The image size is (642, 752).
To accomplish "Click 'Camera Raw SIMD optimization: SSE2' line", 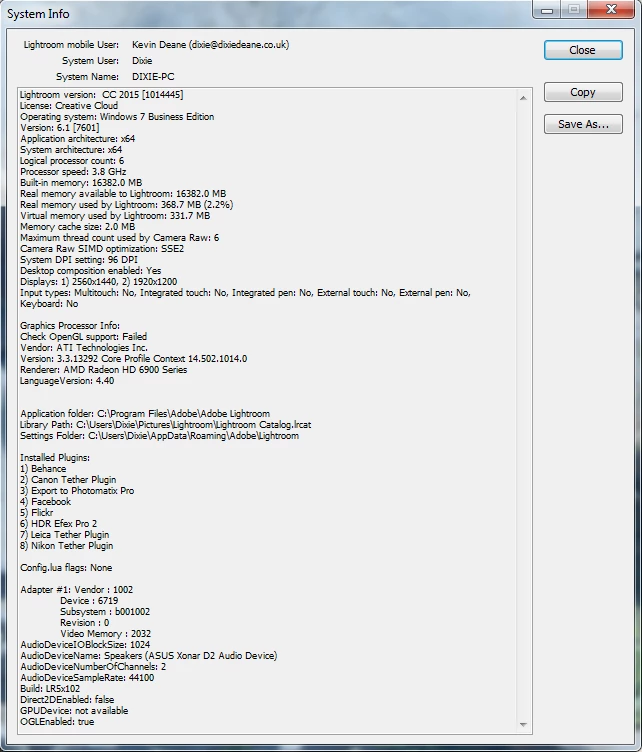I will (x=102, y=249).
